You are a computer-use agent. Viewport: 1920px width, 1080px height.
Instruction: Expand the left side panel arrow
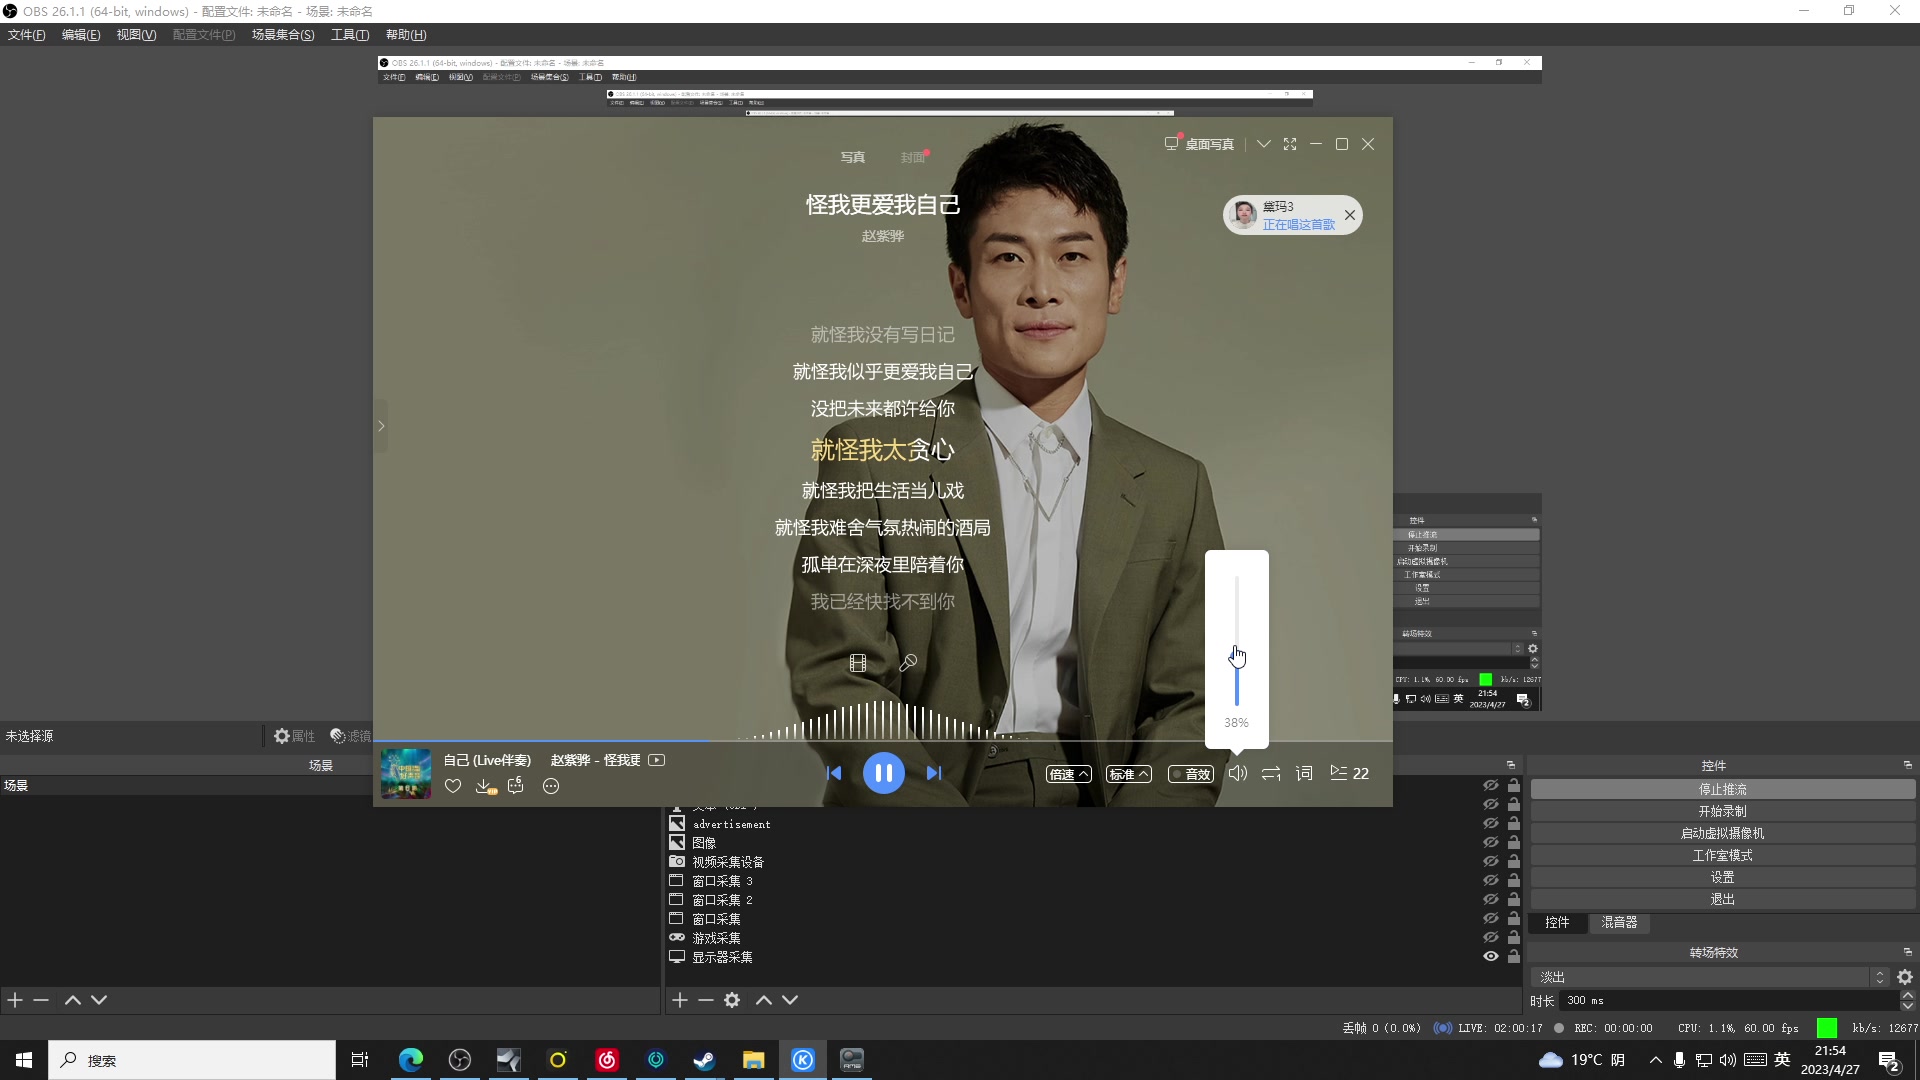[x=381, y=426]
